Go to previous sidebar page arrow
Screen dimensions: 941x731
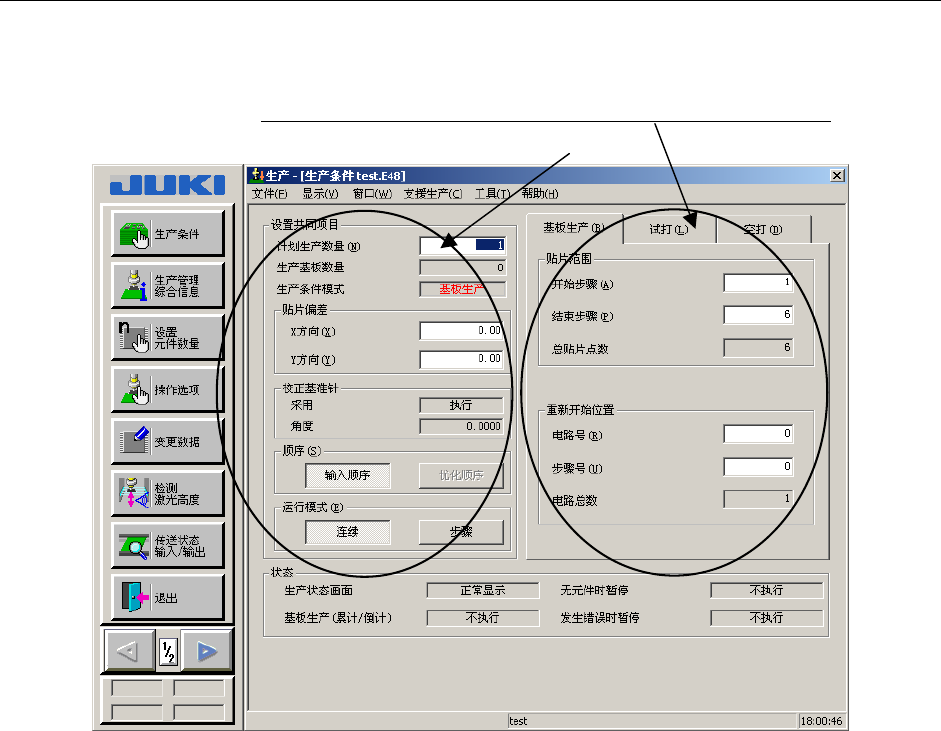click(x=129, y=651)
